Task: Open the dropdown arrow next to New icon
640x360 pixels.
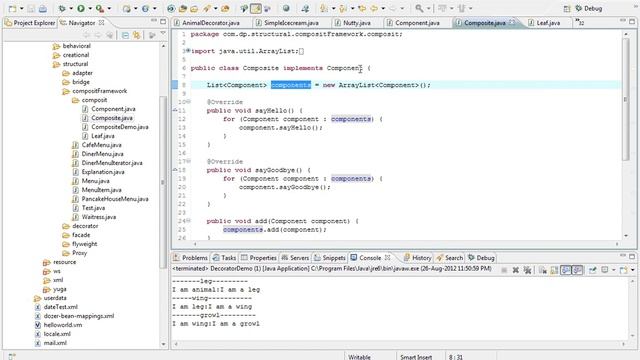Action: point(21,9)
